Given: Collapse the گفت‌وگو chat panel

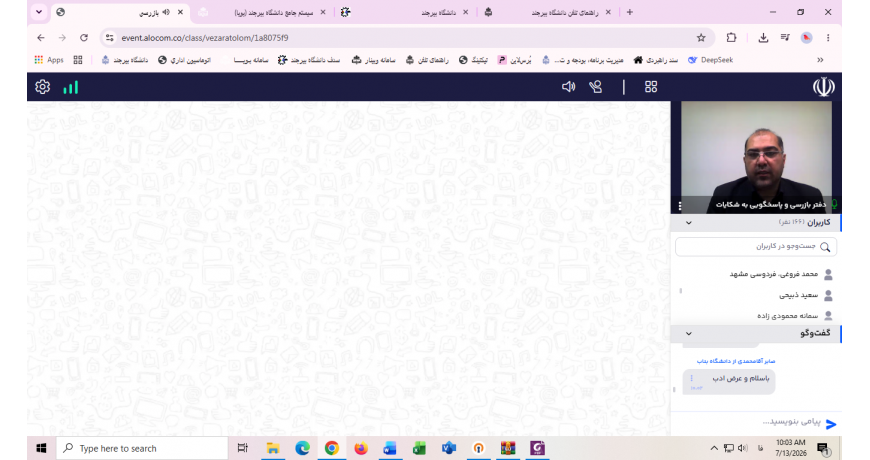Looking at the screenshot, I should pos(689,333).
